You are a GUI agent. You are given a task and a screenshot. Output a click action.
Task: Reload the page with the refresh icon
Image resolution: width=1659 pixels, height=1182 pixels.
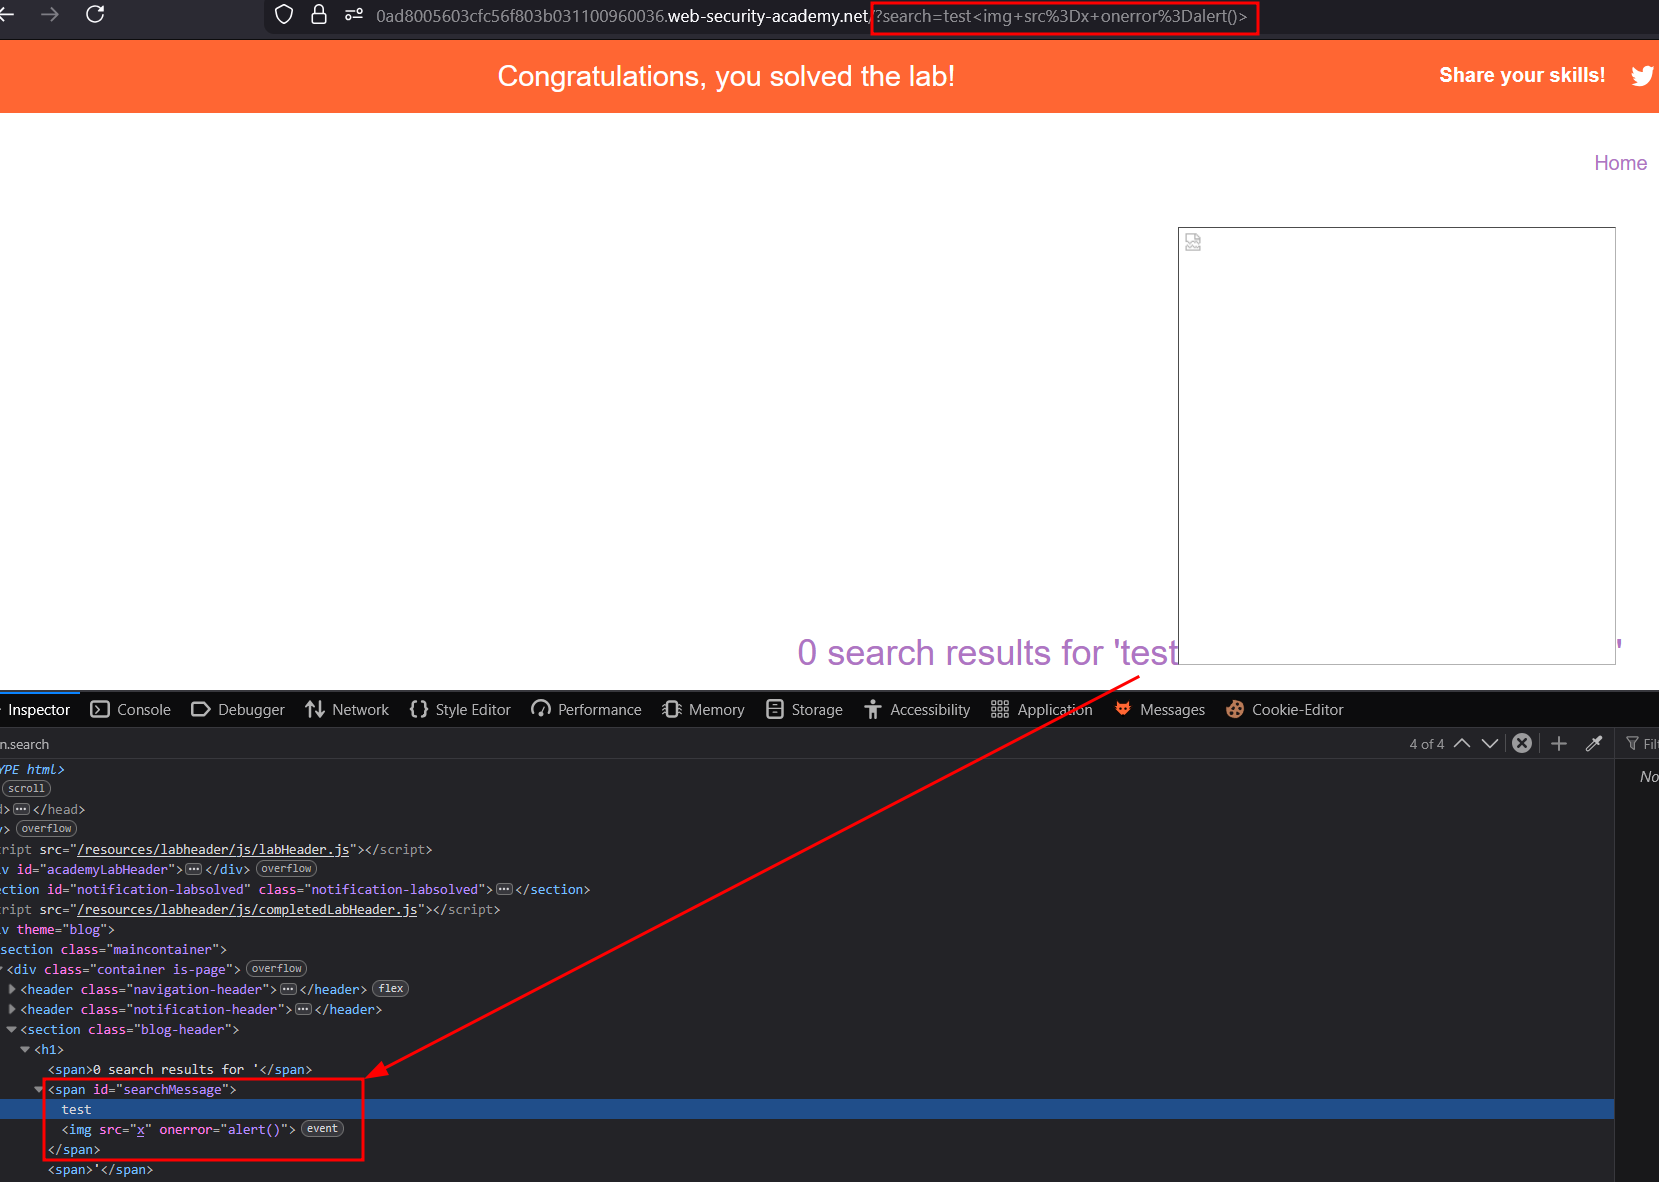tap(95, 14)
